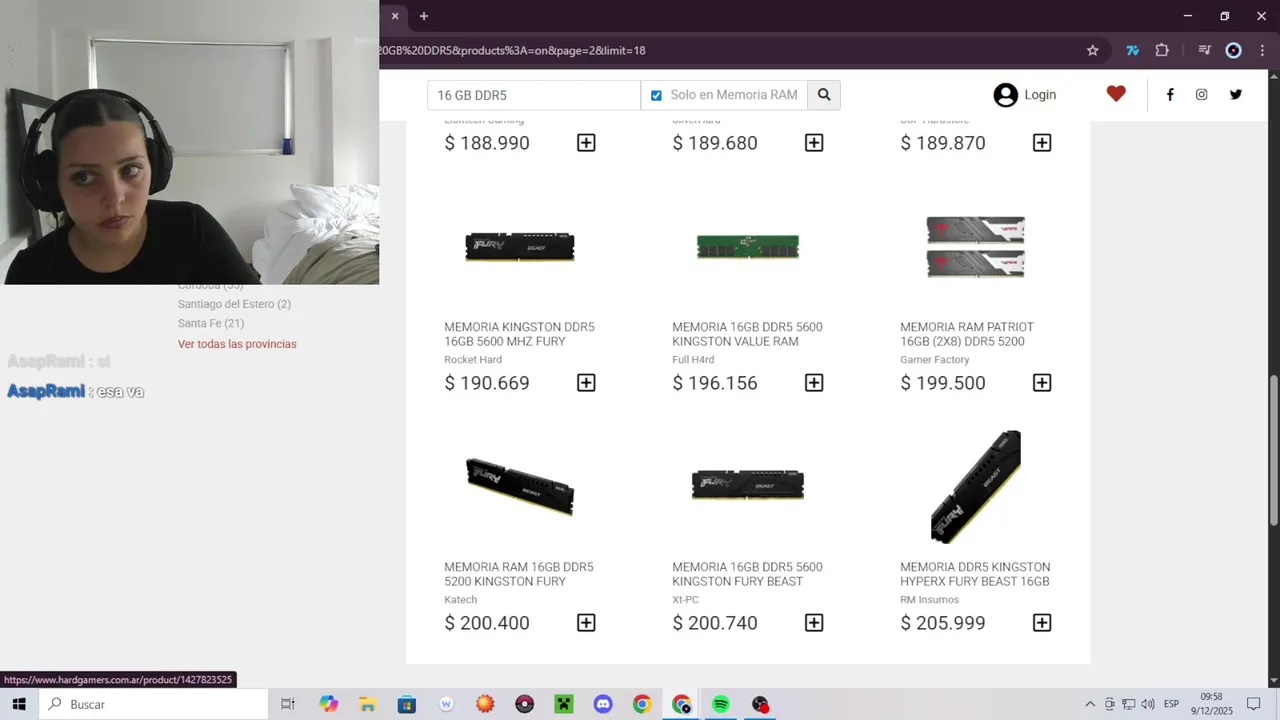1280x720 pixels.
Task: Open the Windows Start menu
Action: [19, 704]
